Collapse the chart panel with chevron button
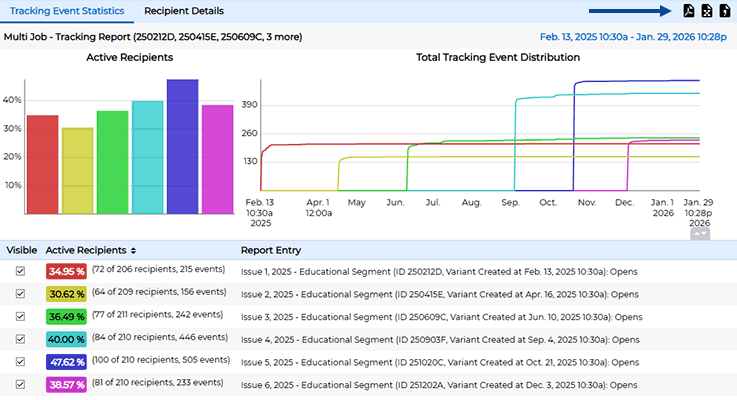Viewport: 737px width, 400px height. (700, 233)
